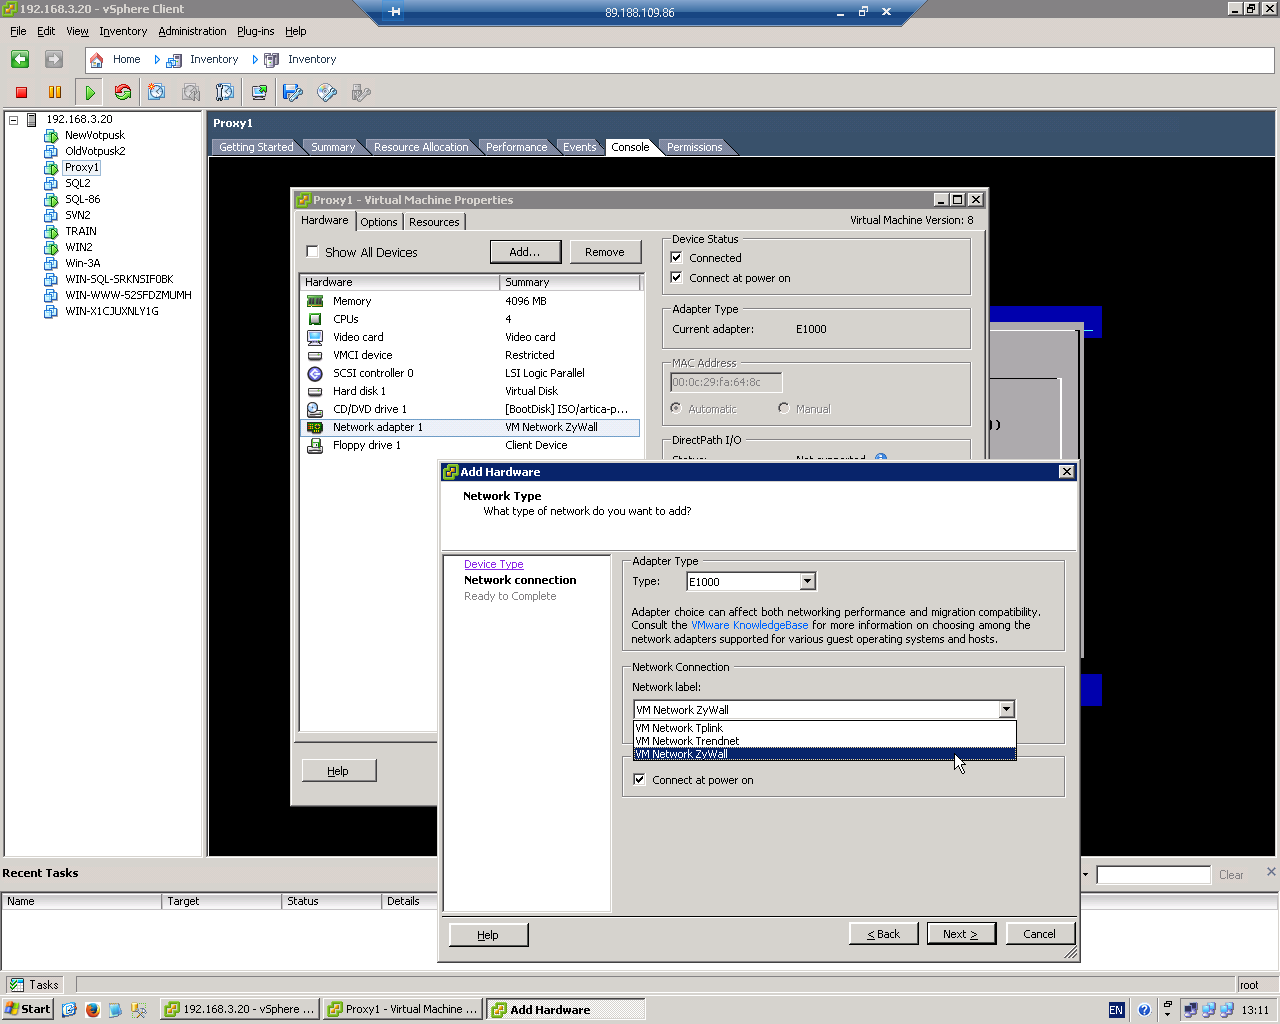Viewport: 1280px width, 1024px height.
Task: Click the SCSI controller 0 row icon
Action: 315,373
